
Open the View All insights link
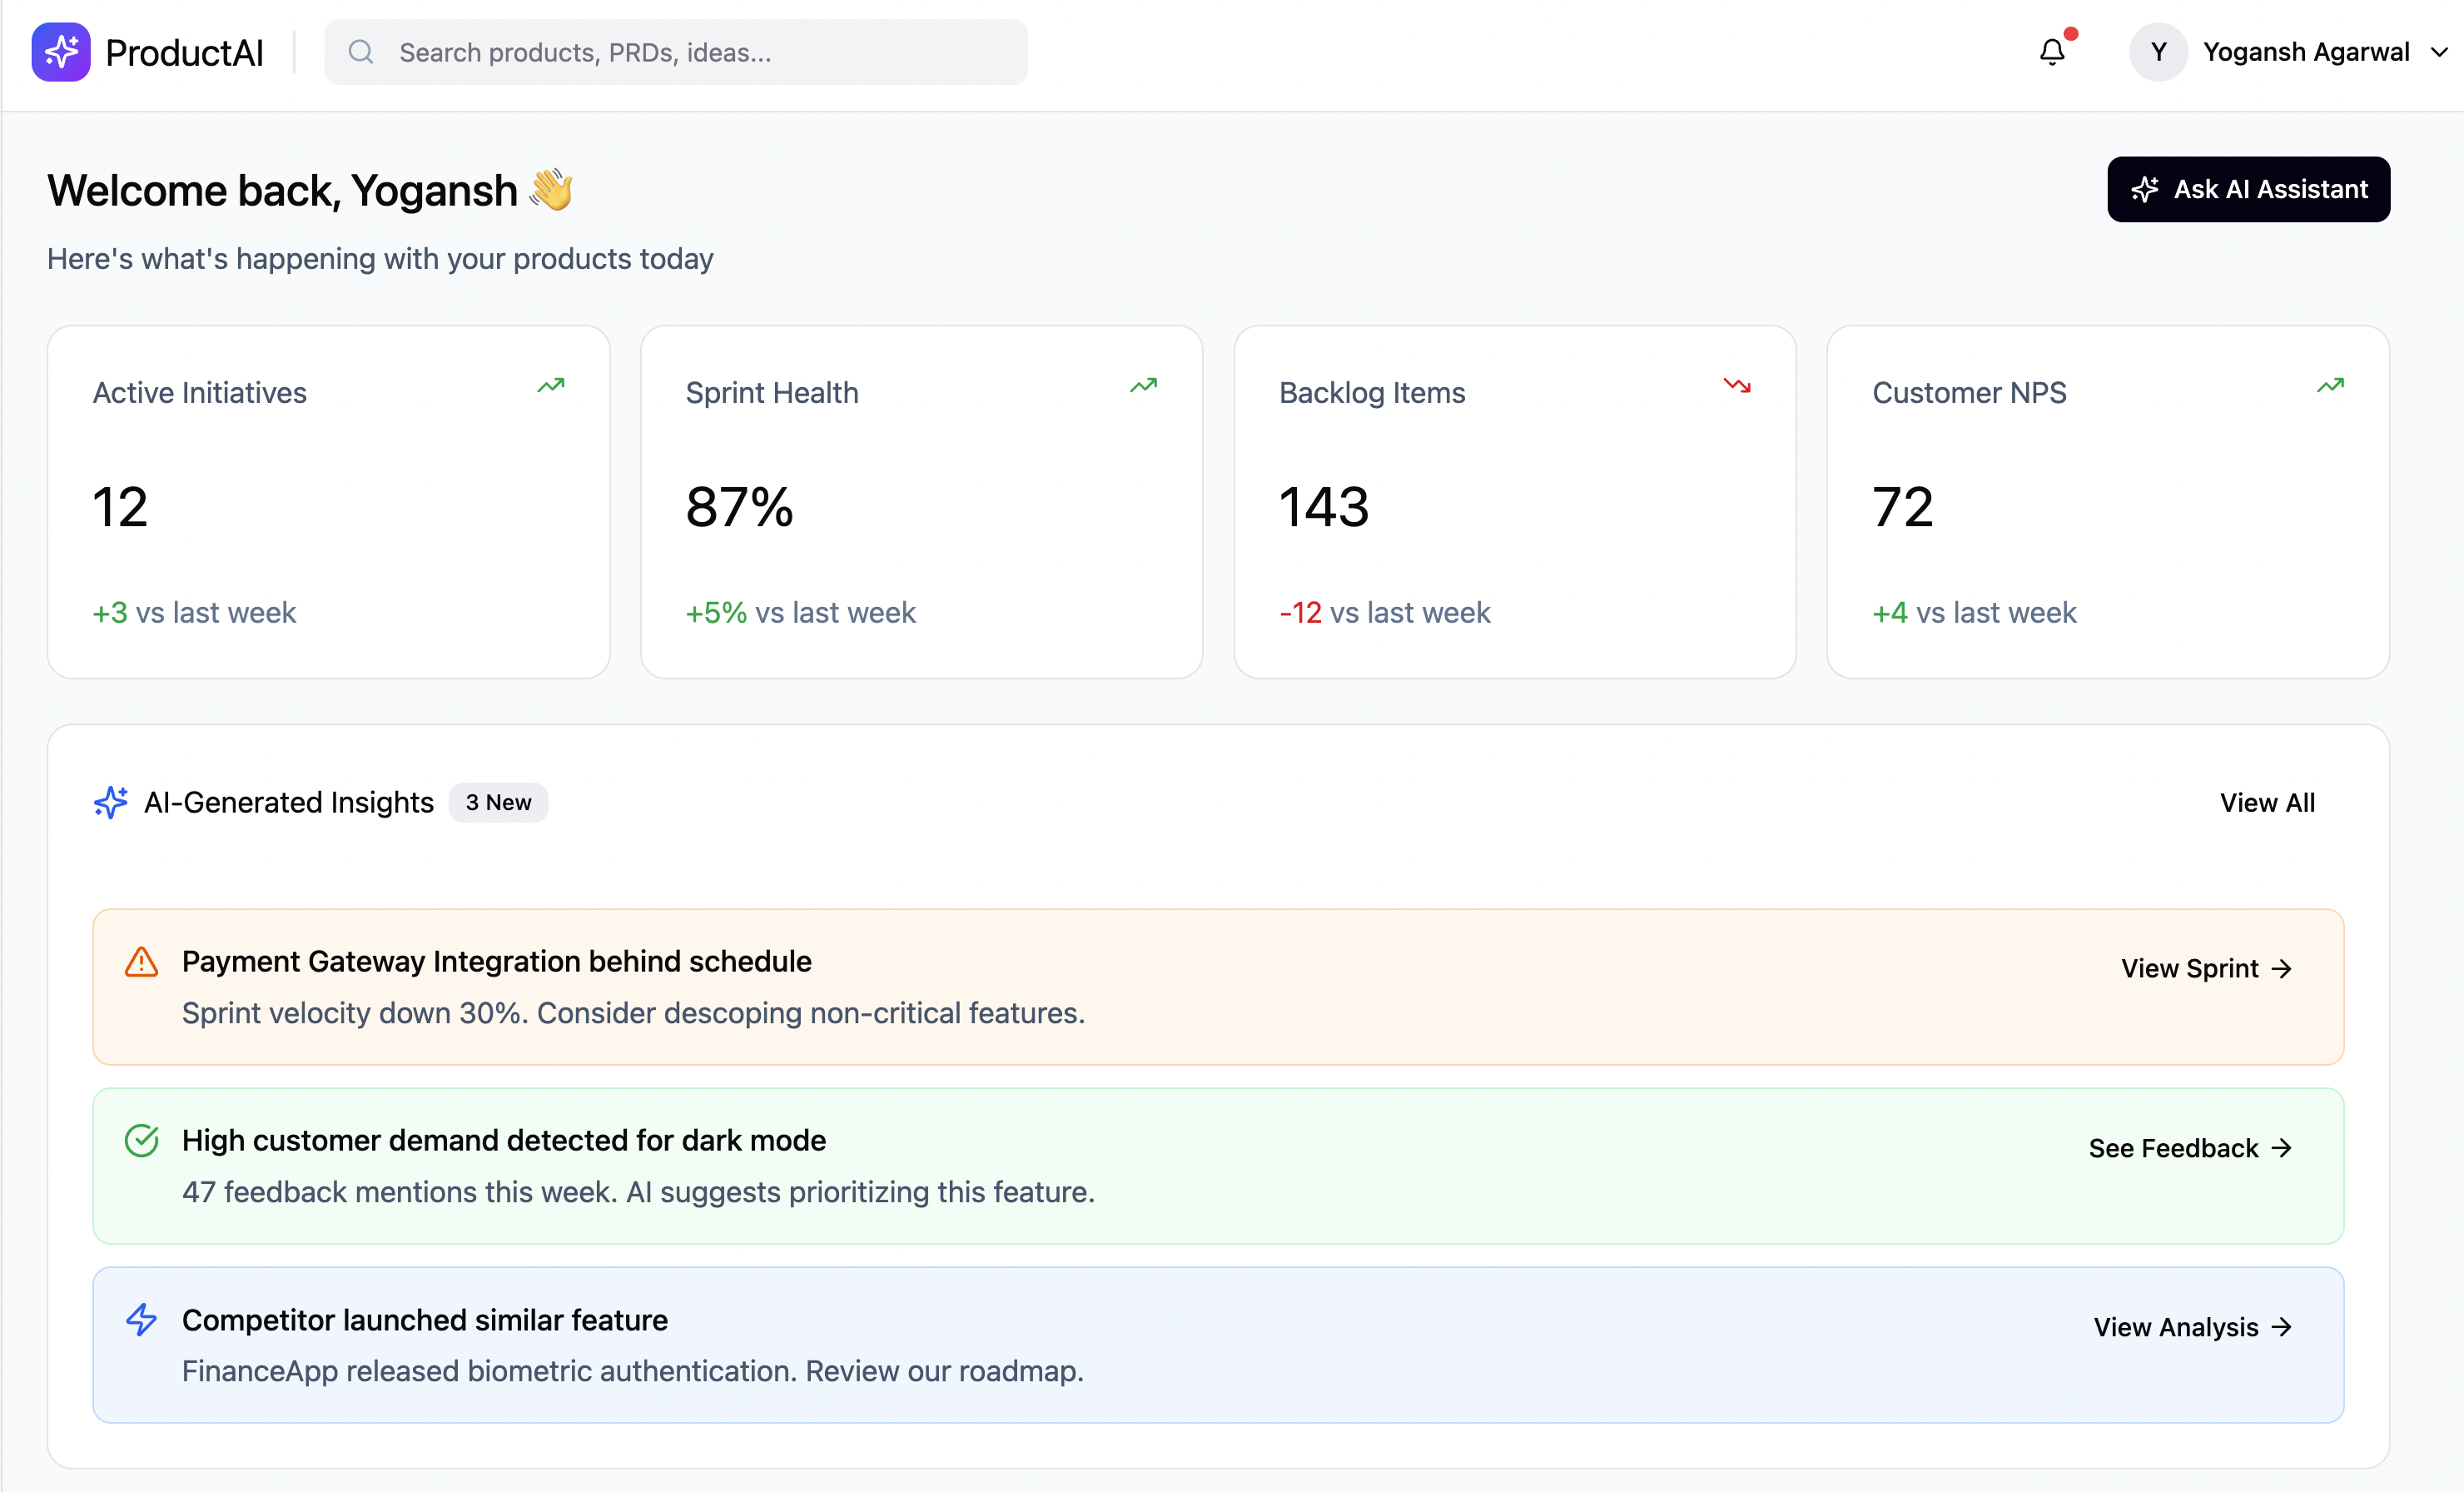coord(2267,802)
